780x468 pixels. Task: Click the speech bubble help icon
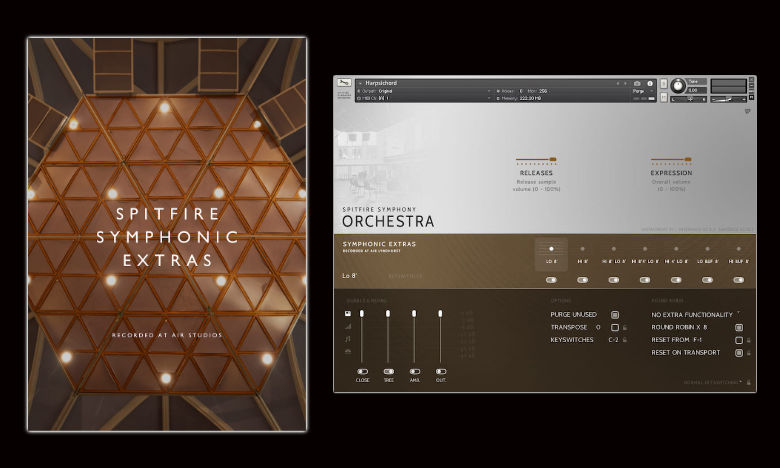[747, 111]
